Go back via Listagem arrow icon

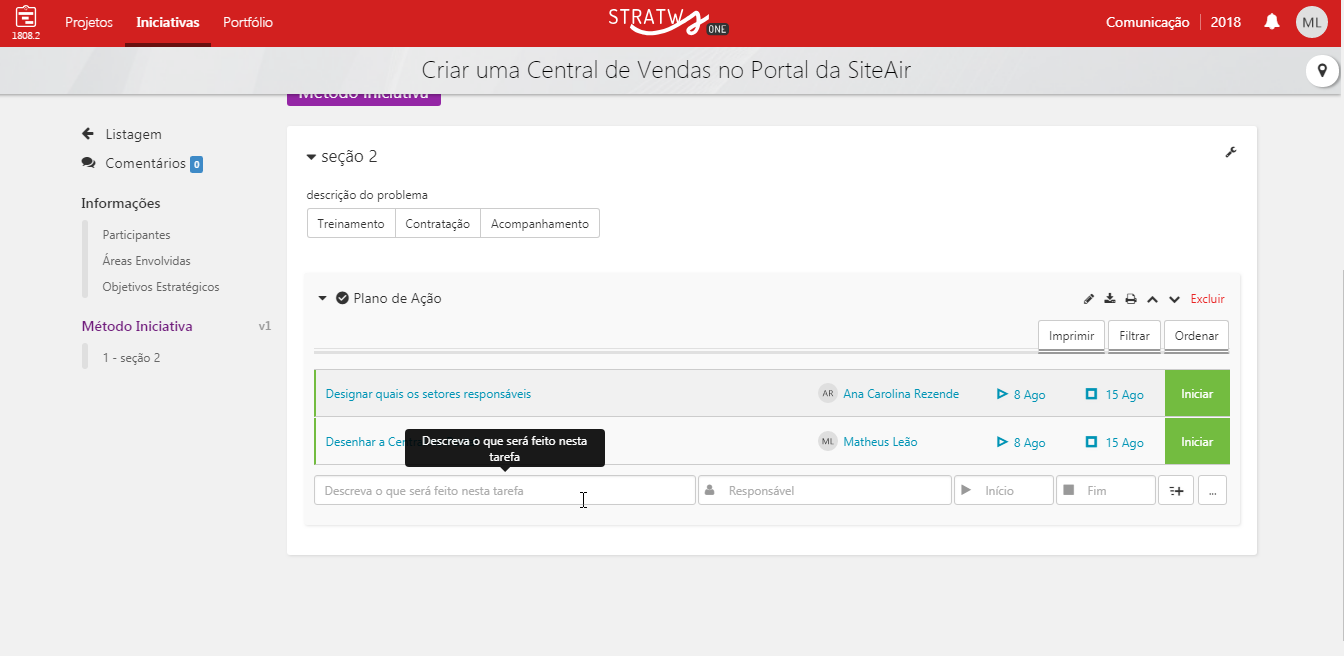point(88,134)
